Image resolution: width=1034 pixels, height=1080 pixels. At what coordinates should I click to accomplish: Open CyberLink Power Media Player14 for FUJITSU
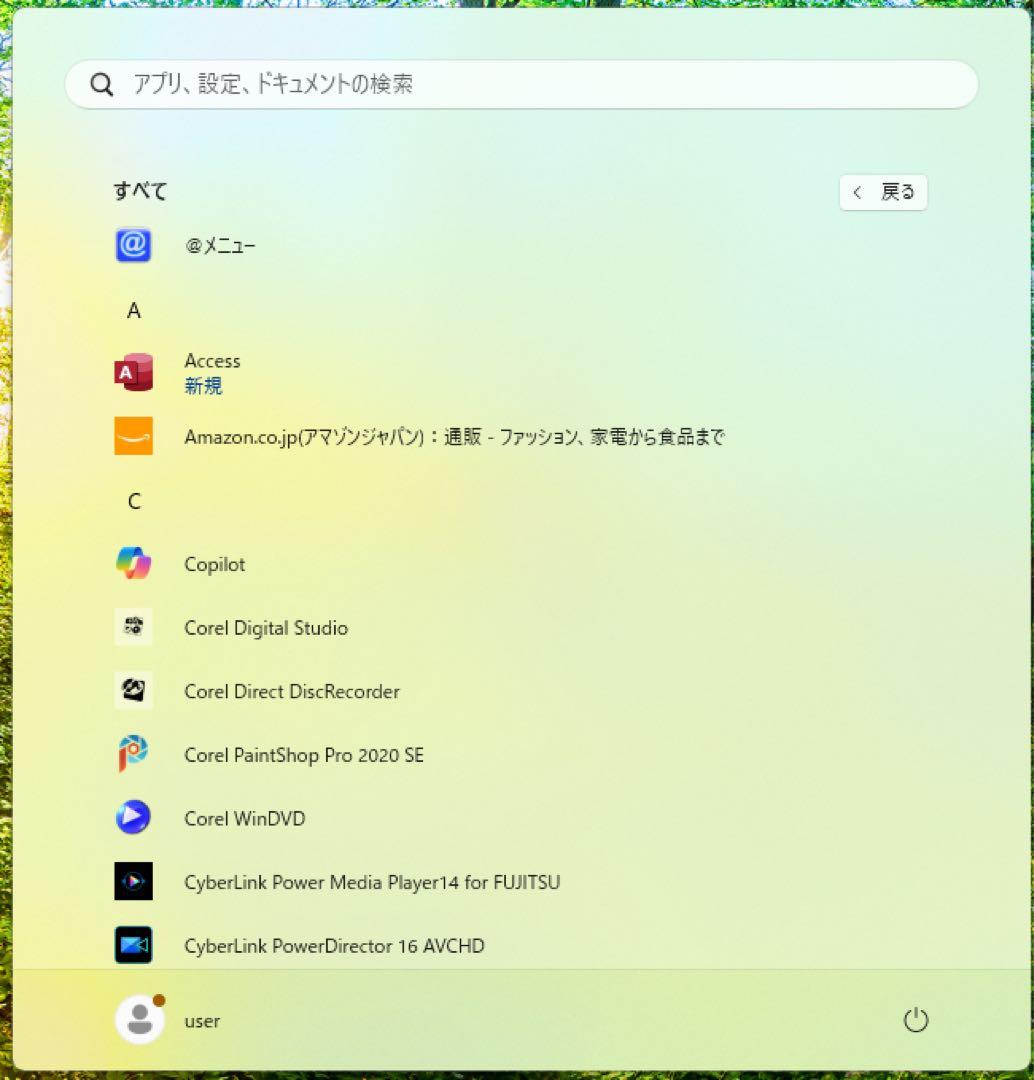click(372, 882)
